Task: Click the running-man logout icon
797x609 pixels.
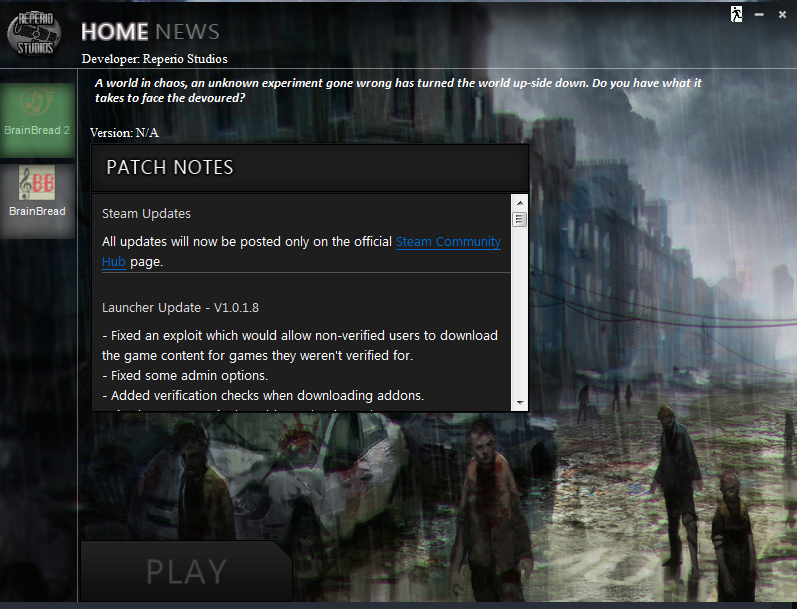Action: click(x=737, y=14)
